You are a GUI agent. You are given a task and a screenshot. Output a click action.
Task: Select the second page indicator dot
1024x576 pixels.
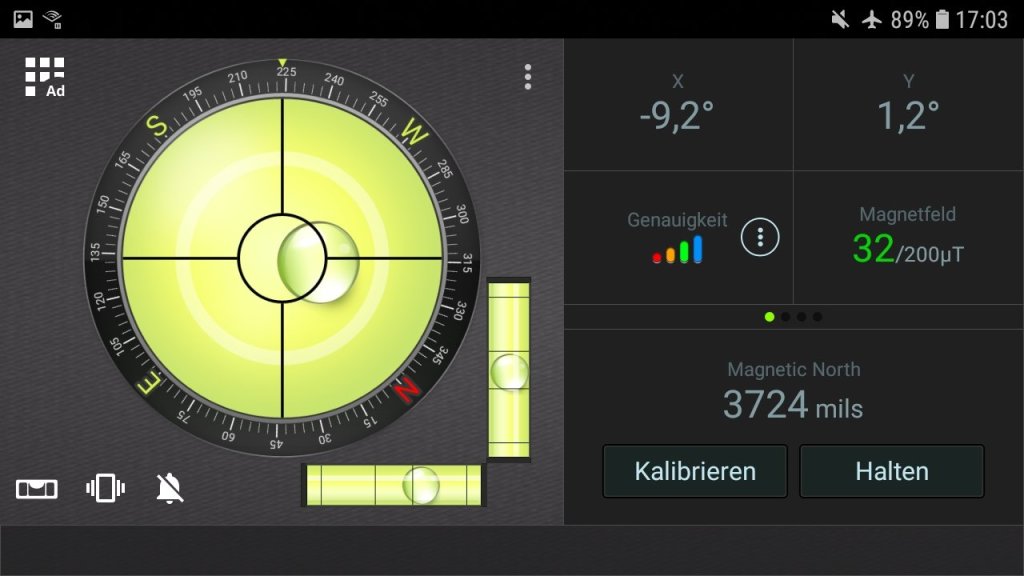click(x=785, y=317)
